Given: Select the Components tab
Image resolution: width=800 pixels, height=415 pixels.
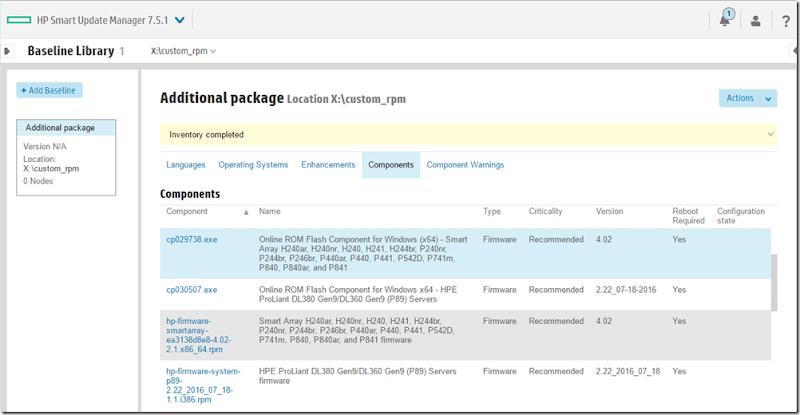Looking at the screenshot, I should pyautogui.click(x=391, y=165).
